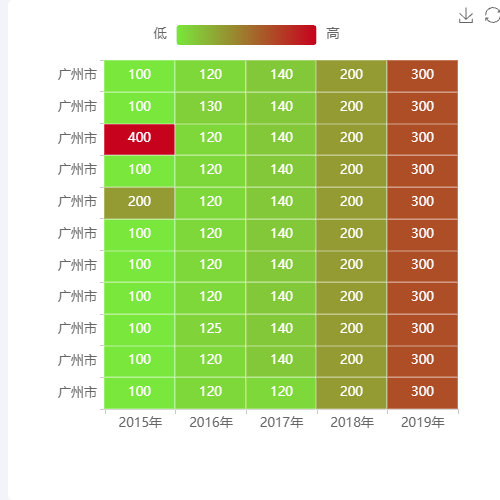Click the 2016年 axis label
The width and height of the screenshot is (500, 500).
(211, 422)
